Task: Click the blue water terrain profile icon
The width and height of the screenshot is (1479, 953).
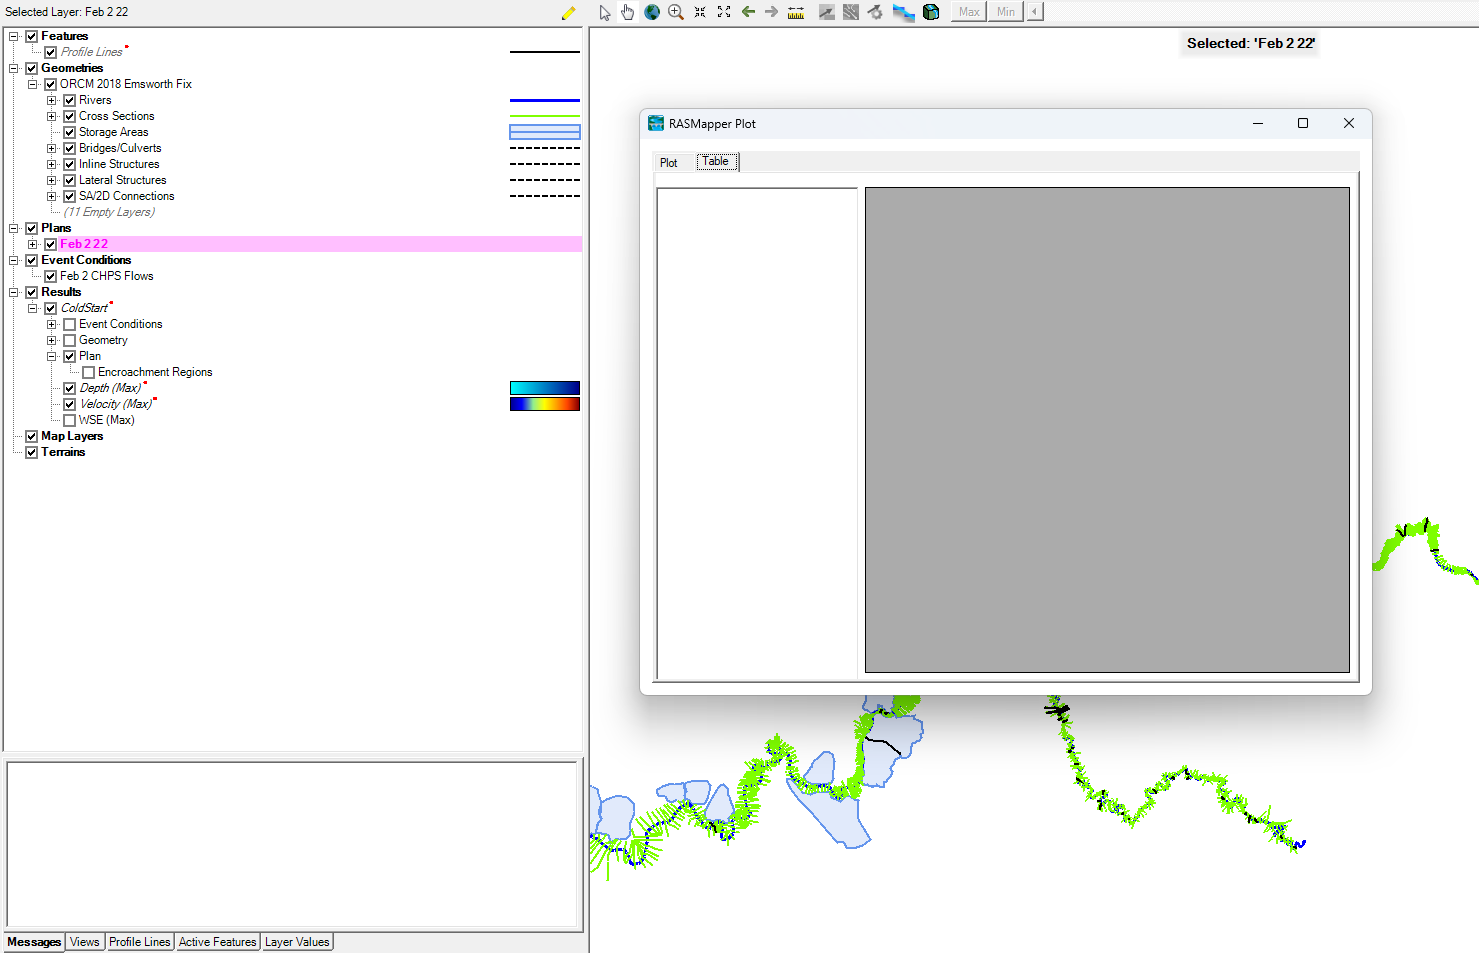Action: point(903,12)
